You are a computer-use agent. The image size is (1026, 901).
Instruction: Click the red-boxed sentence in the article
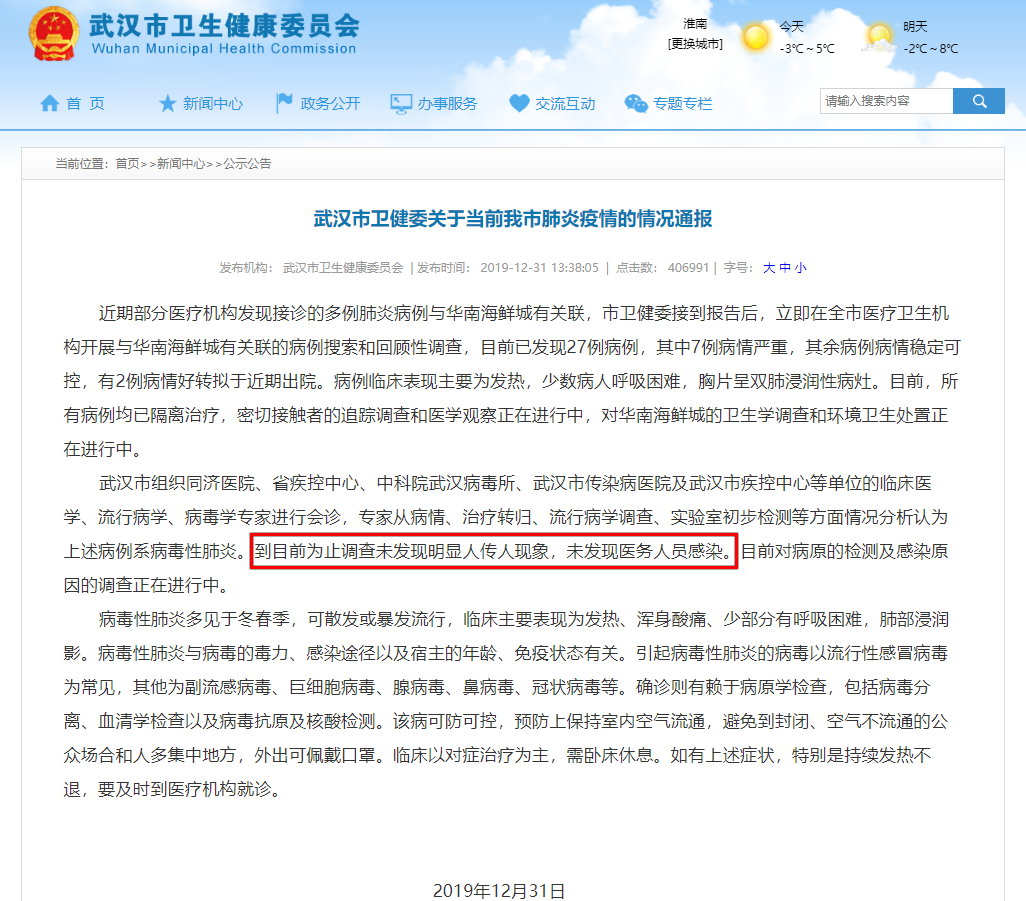493,551
